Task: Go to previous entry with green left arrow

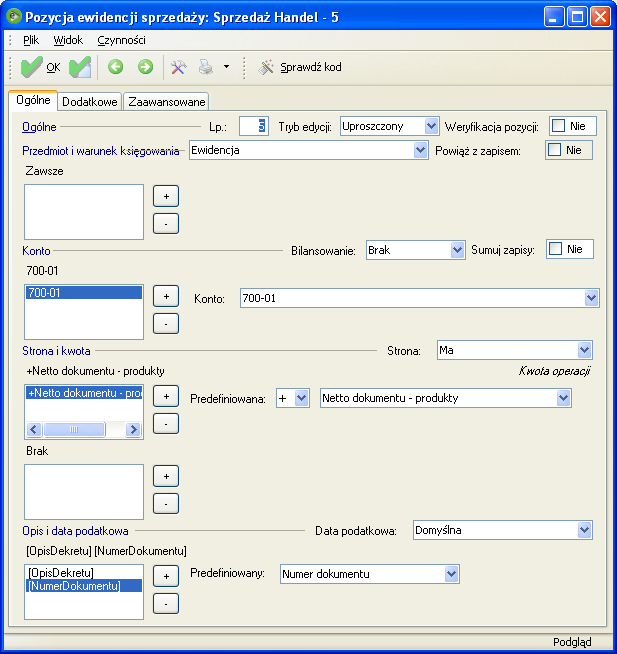Action: (x=116, y=67)
